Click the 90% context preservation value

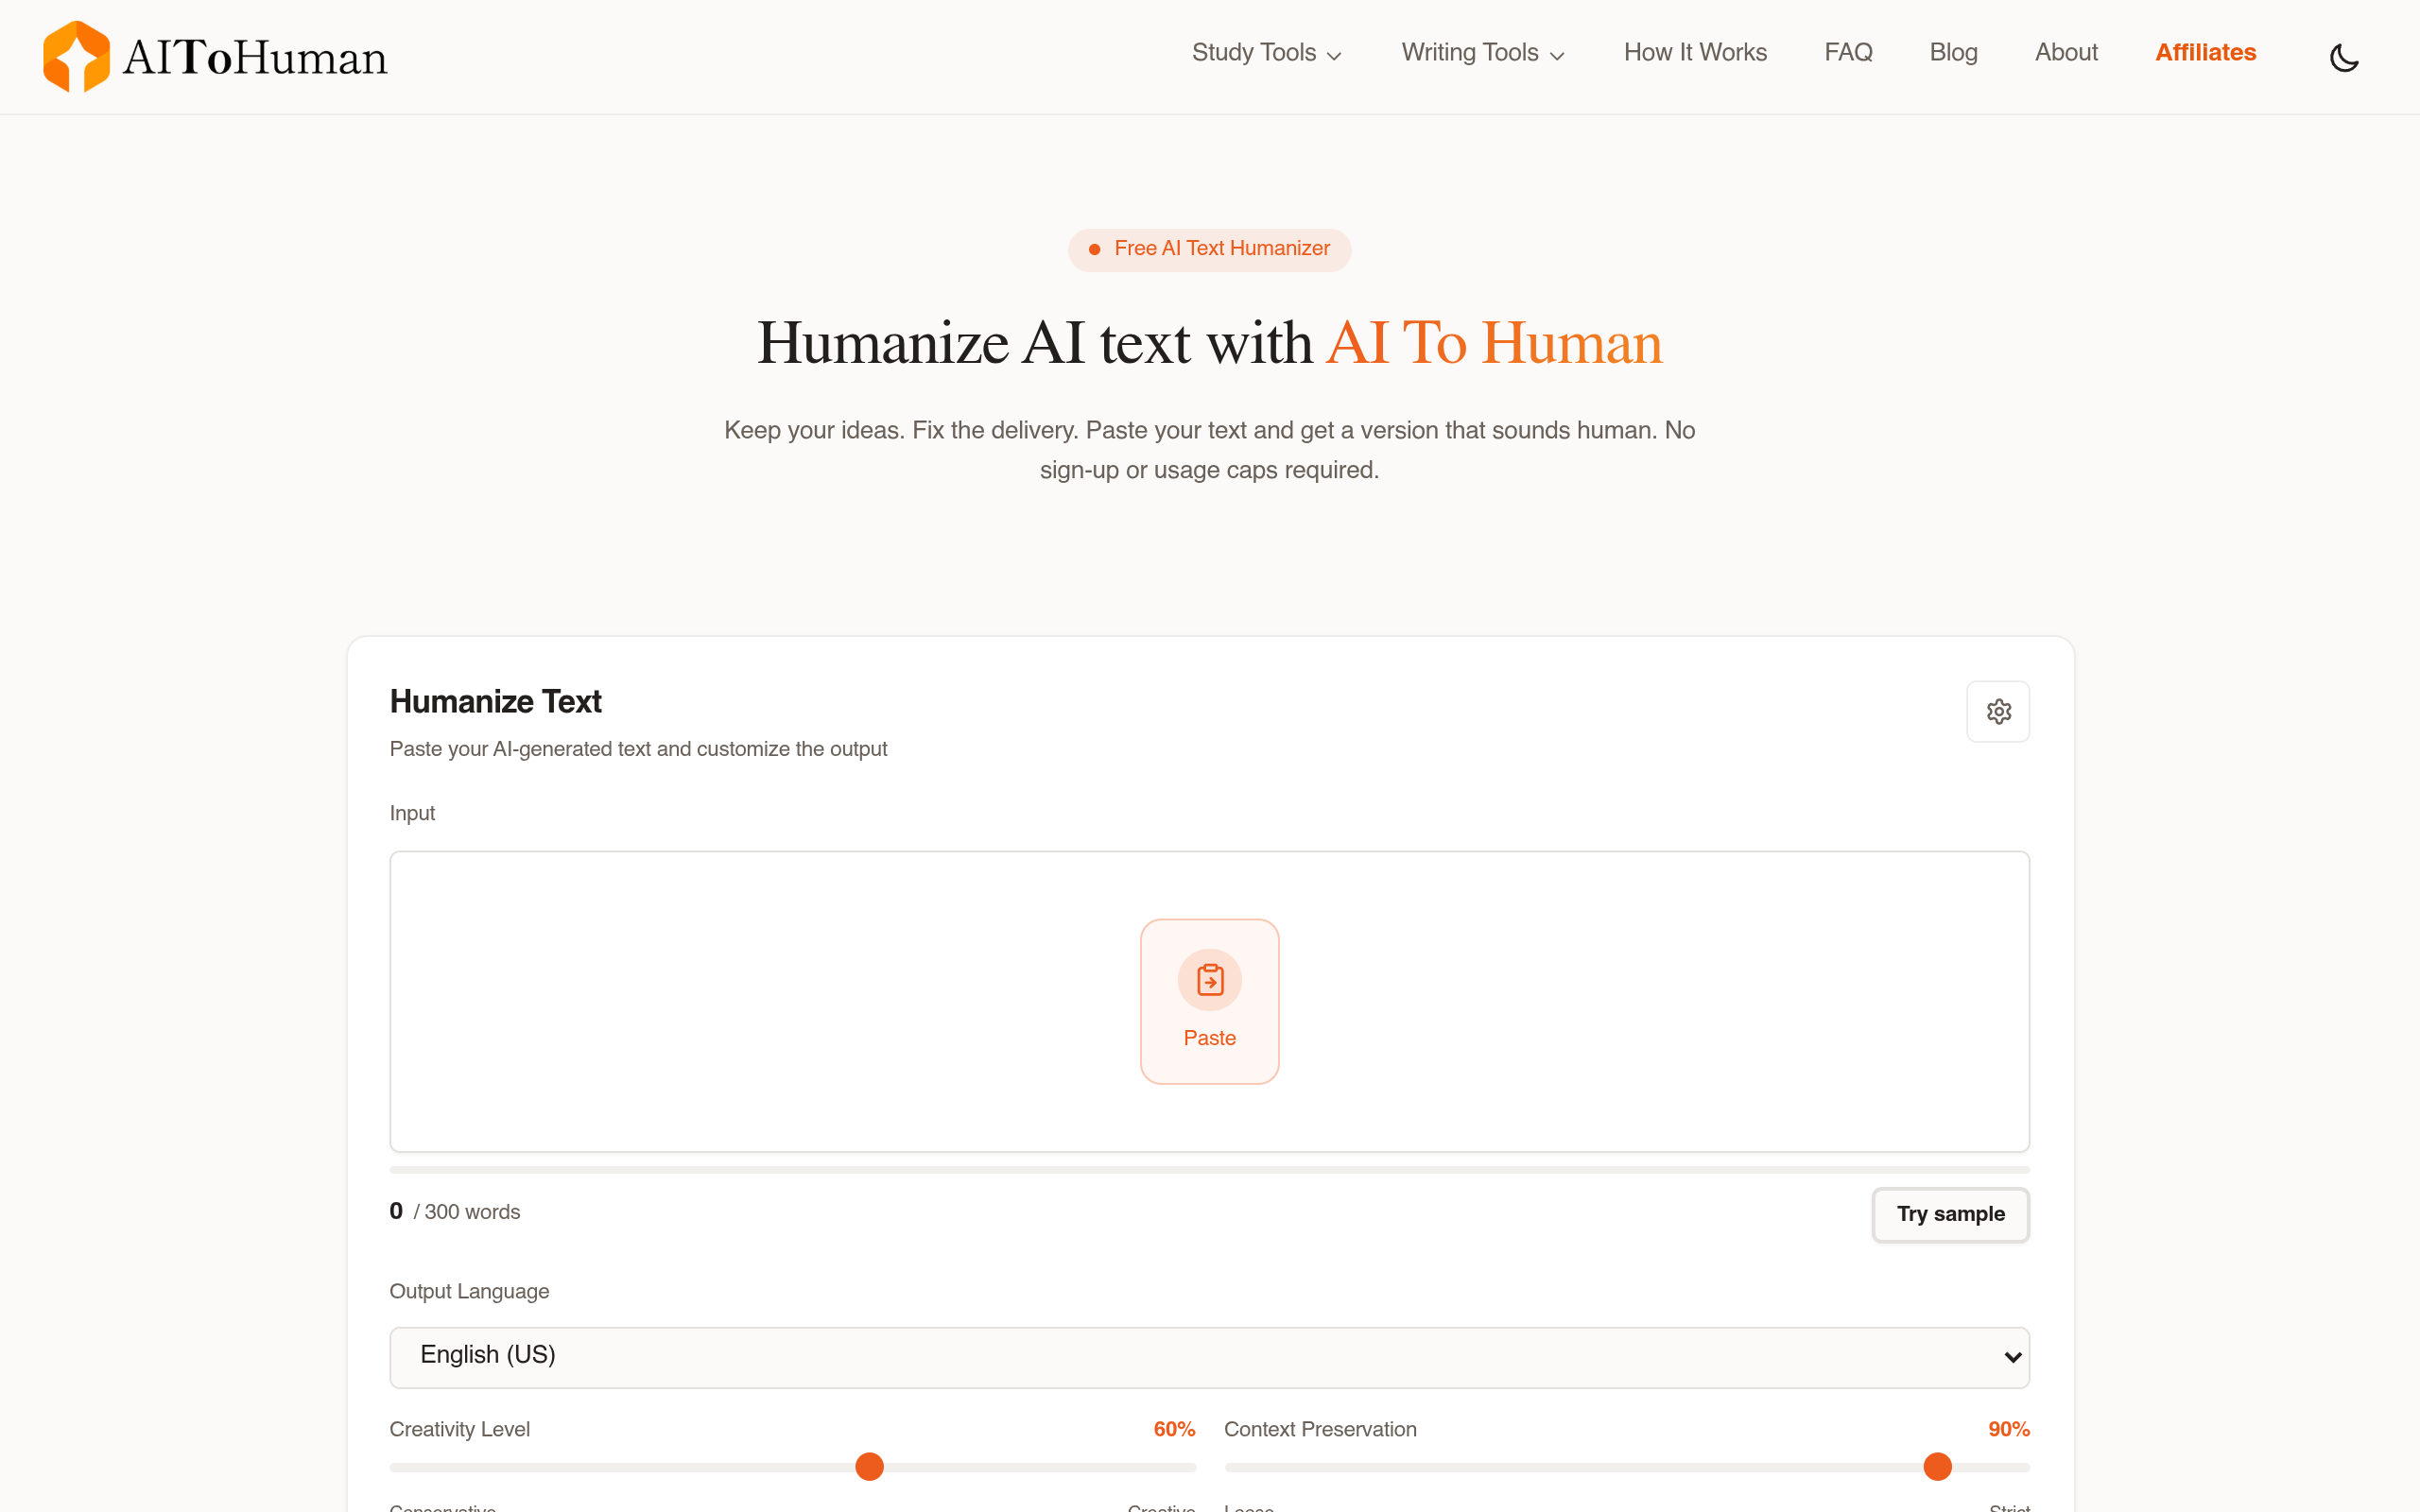tap(2008, 1429)
